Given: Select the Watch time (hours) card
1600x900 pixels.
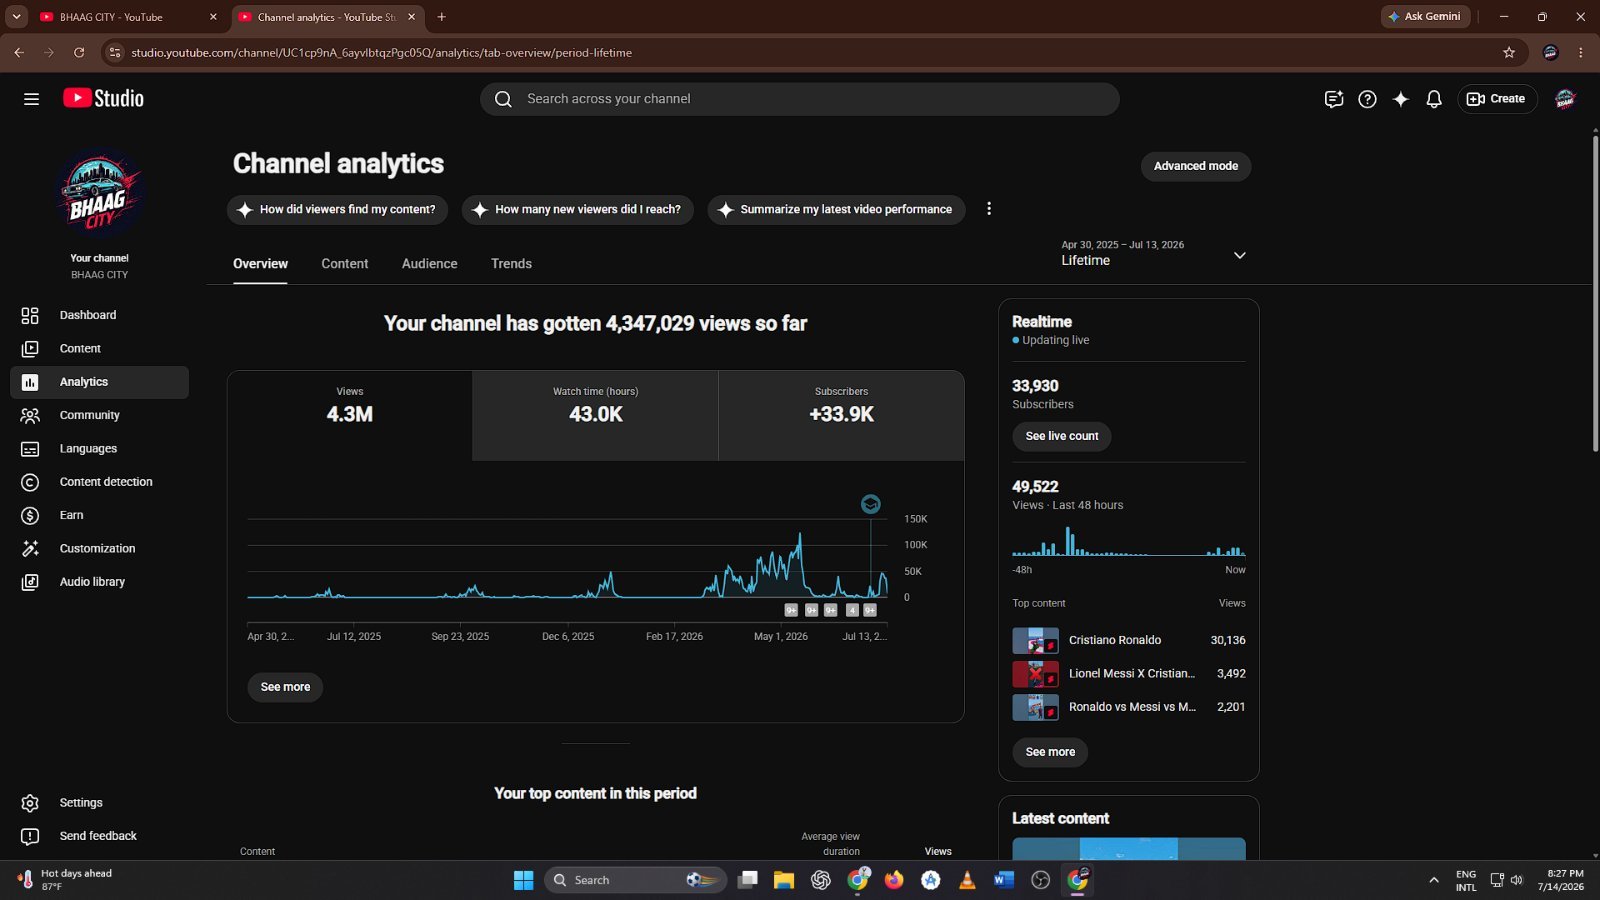Looking at the screenshot, I should click(x=595, y=416).
